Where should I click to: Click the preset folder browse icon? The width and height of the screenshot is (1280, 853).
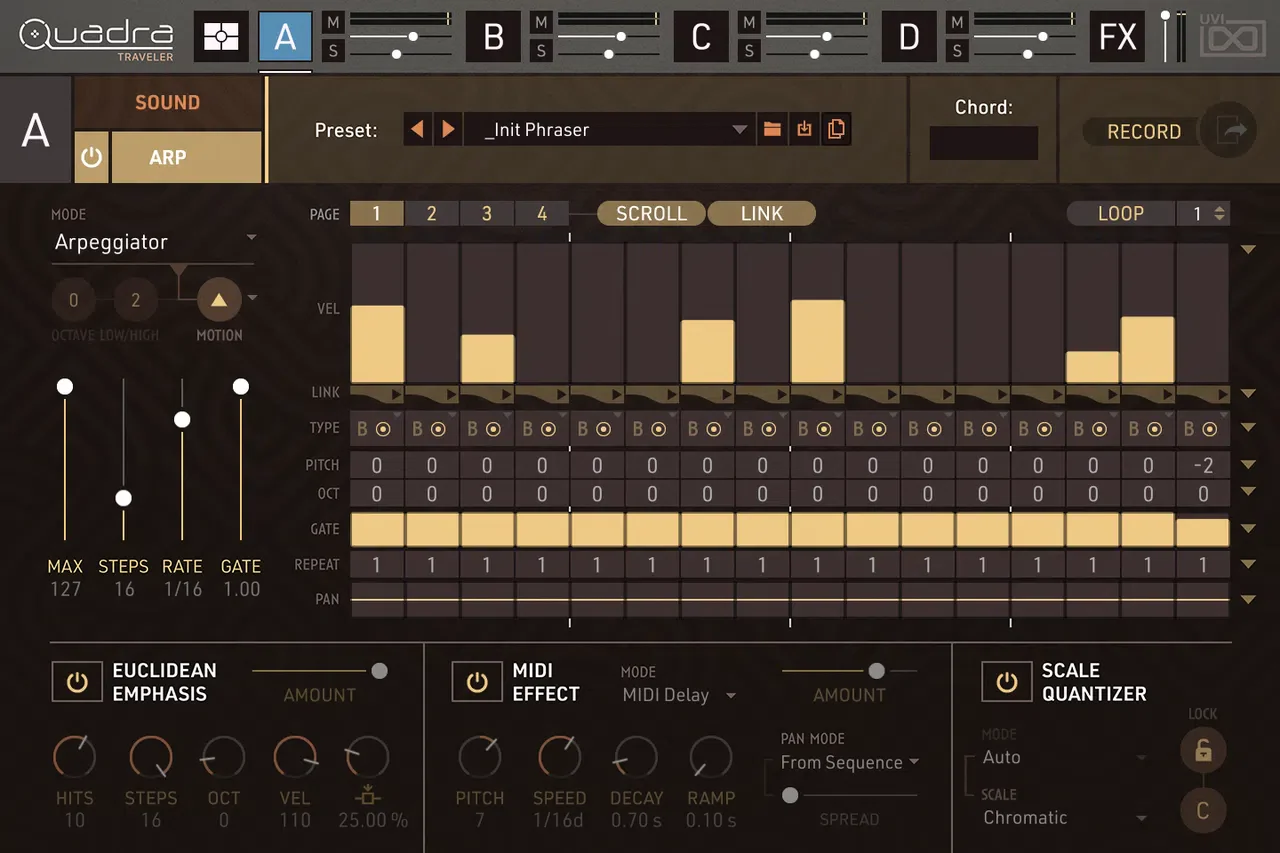tap(771, 129)
